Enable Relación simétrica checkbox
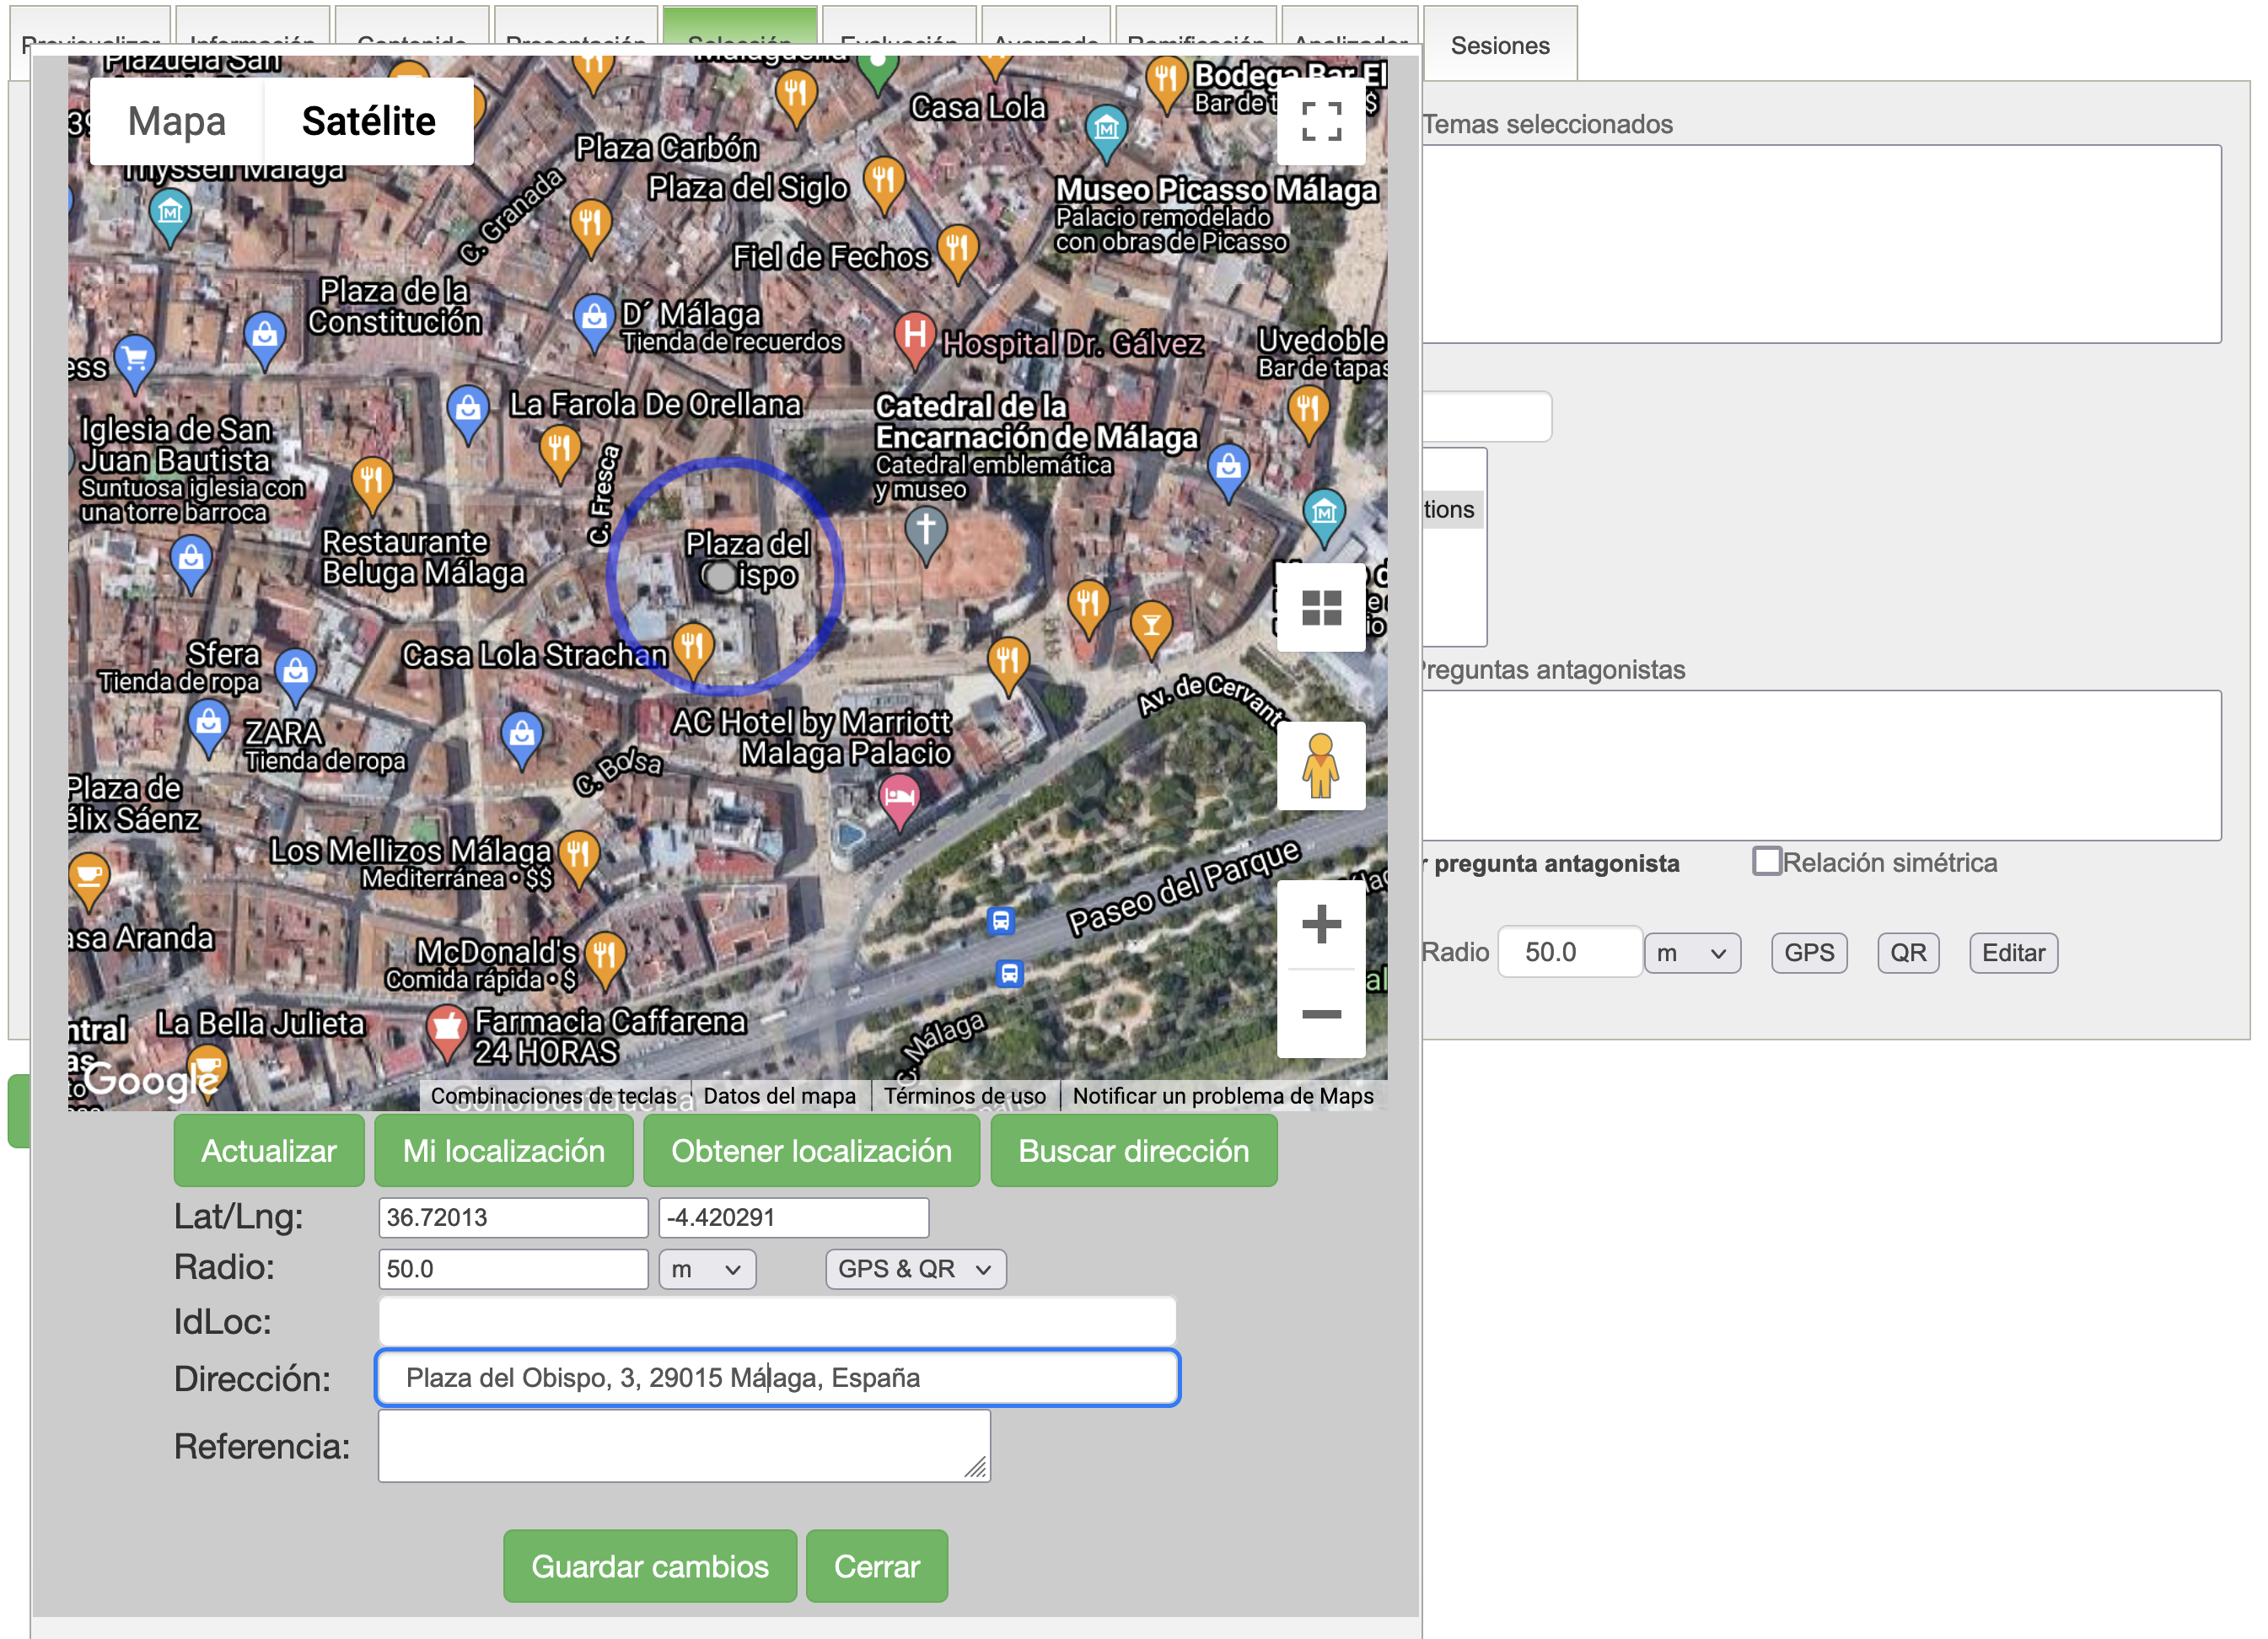This screenshot has height=1639, width=2268. [x=1766, y=861]
